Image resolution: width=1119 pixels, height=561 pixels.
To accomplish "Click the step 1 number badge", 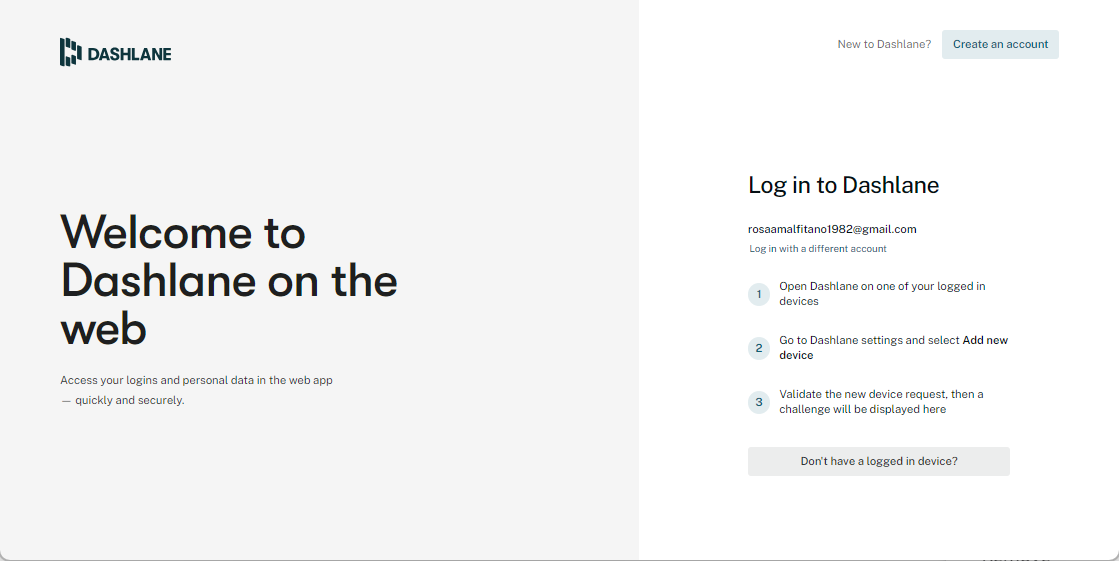I will [759, 294].
